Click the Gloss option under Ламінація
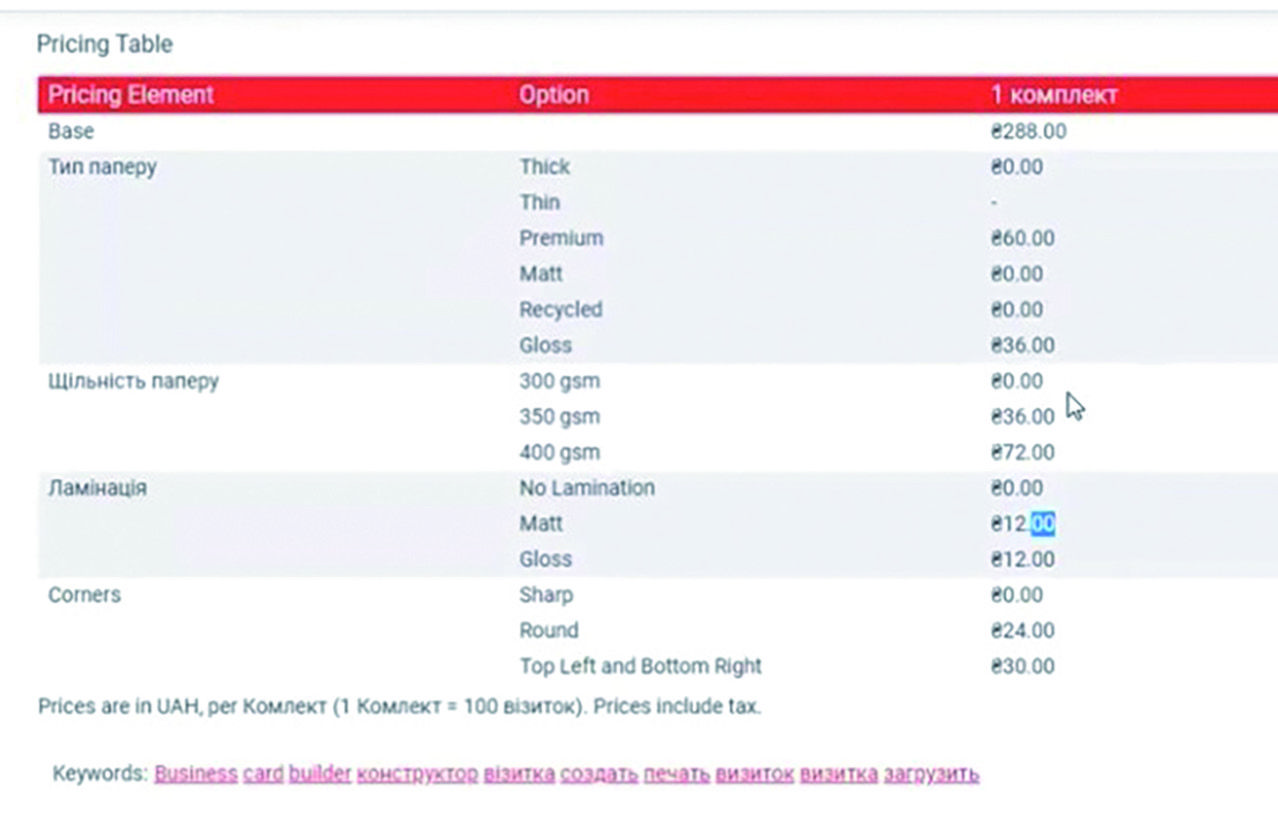The image size is (1278, 823). pos(545,559)
